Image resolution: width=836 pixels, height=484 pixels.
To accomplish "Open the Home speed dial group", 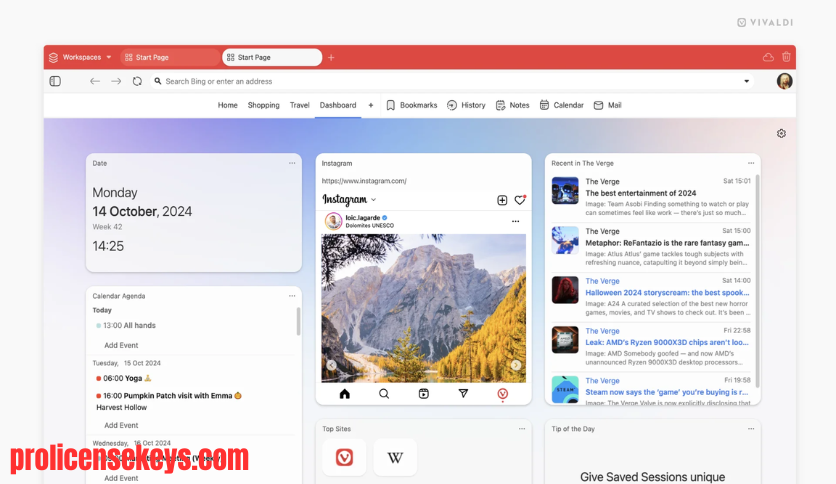I will click(228, 105).
